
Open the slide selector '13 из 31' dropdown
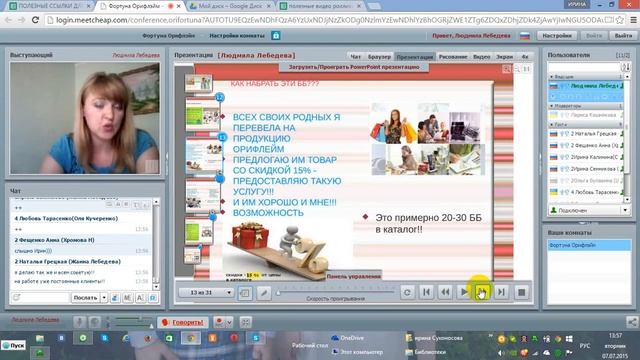coord(206,292)
